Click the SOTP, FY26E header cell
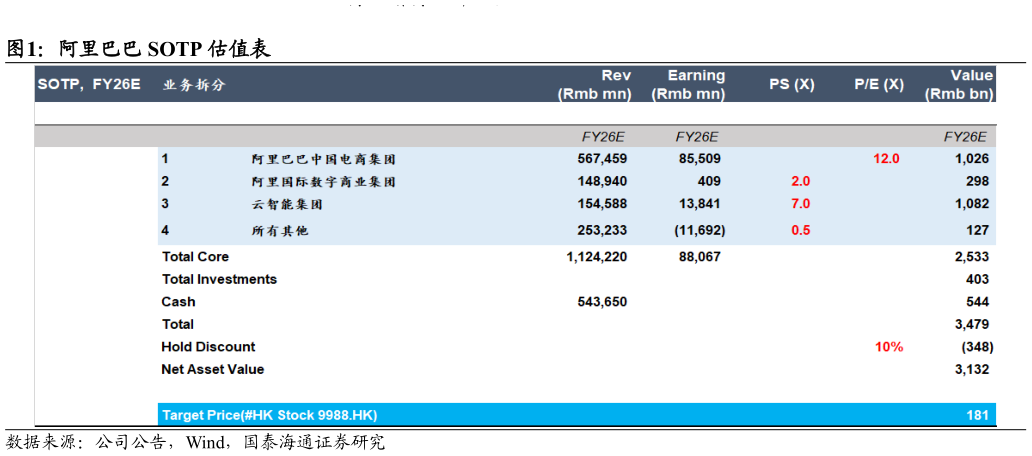The image size is (1032, 456). pos(89,85)
